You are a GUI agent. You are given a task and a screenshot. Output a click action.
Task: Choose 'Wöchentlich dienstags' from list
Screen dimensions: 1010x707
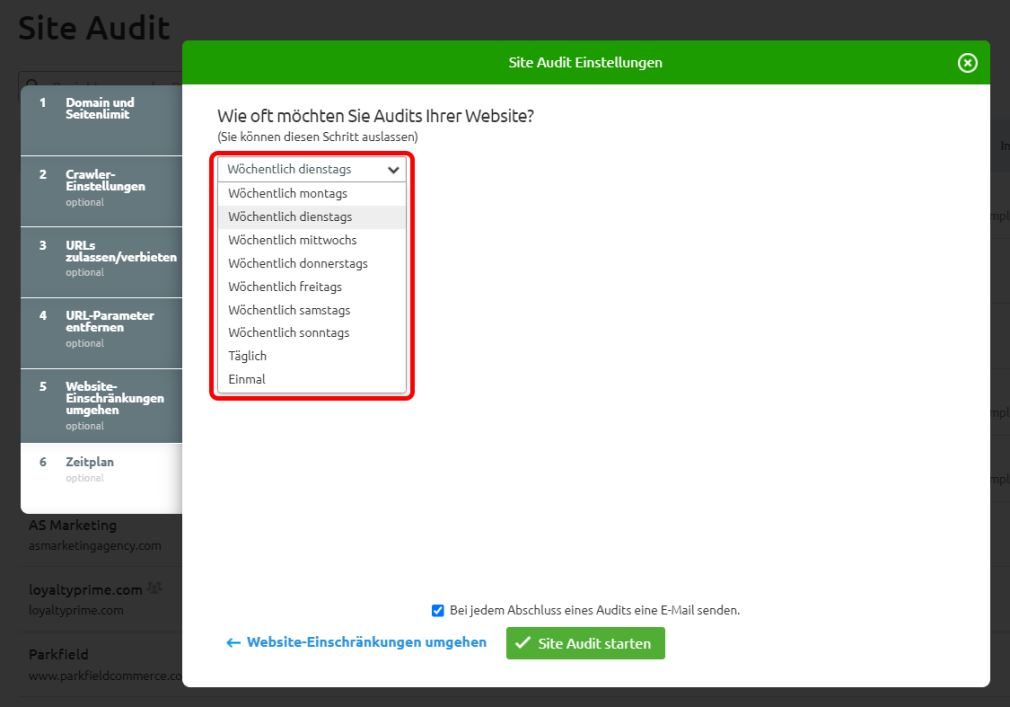pyautogui.click(x=290, y=217)
